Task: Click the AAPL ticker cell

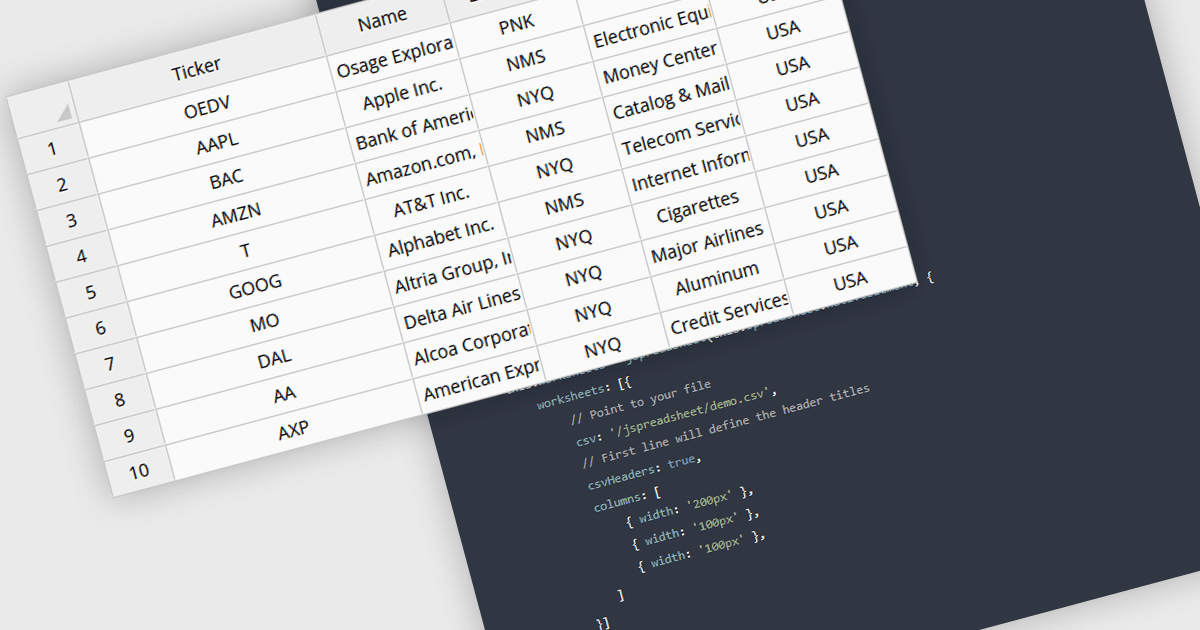Action: click(x=218, y=143)
